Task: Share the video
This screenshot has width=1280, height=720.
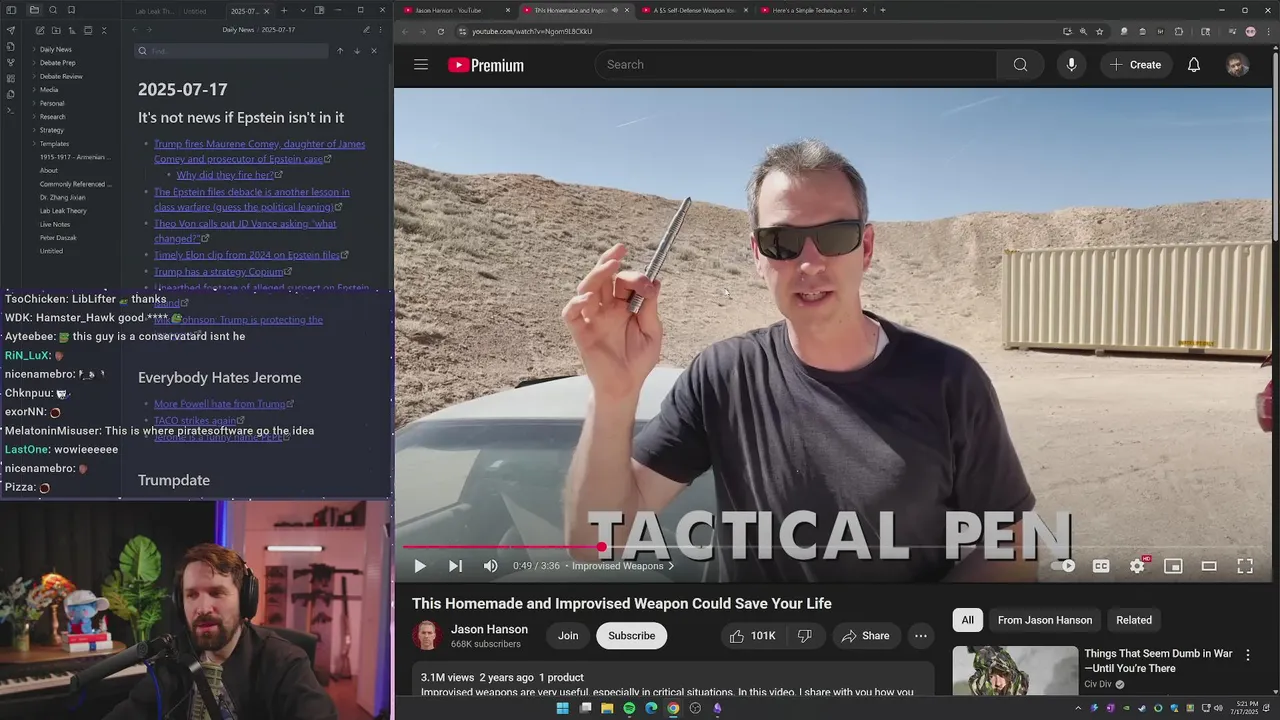Action: [866, 636]
